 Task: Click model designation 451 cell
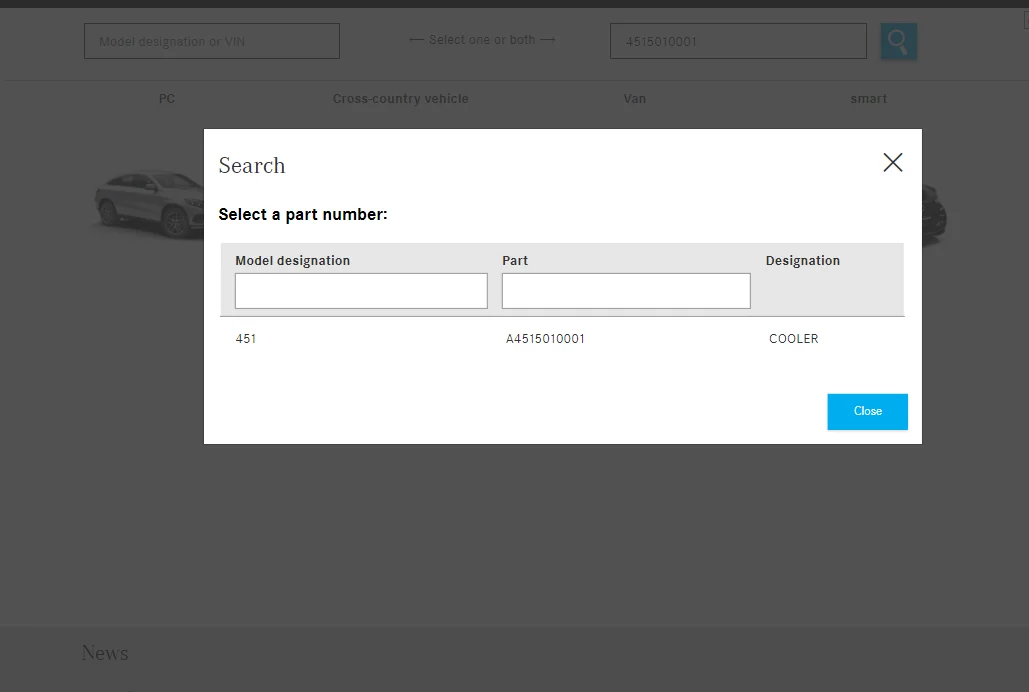(245, 339)
